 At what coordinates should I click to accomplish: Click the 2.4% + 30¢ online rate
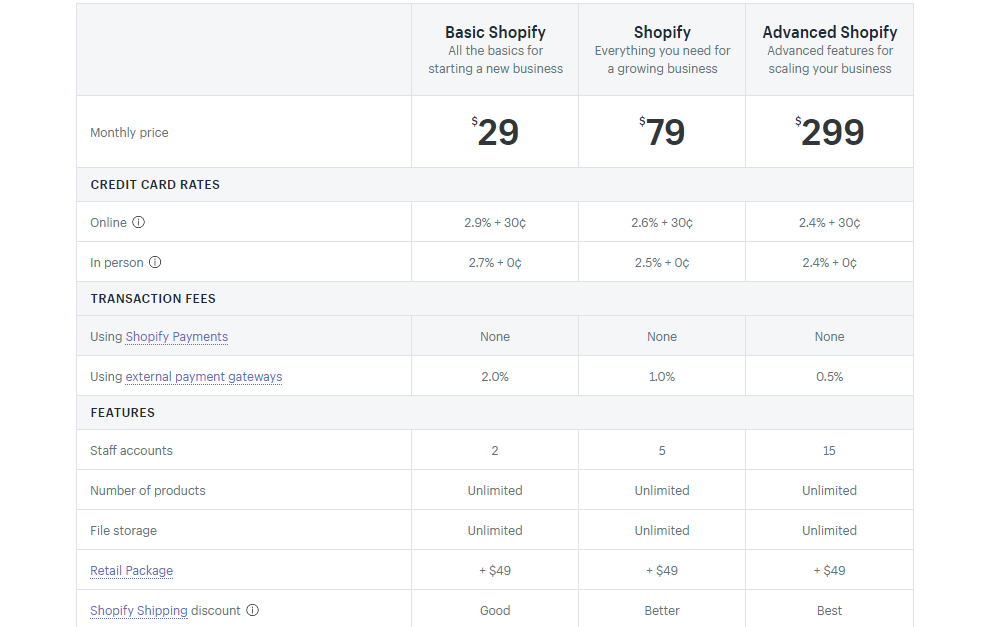pyautogui.click(x=830, y=223)
